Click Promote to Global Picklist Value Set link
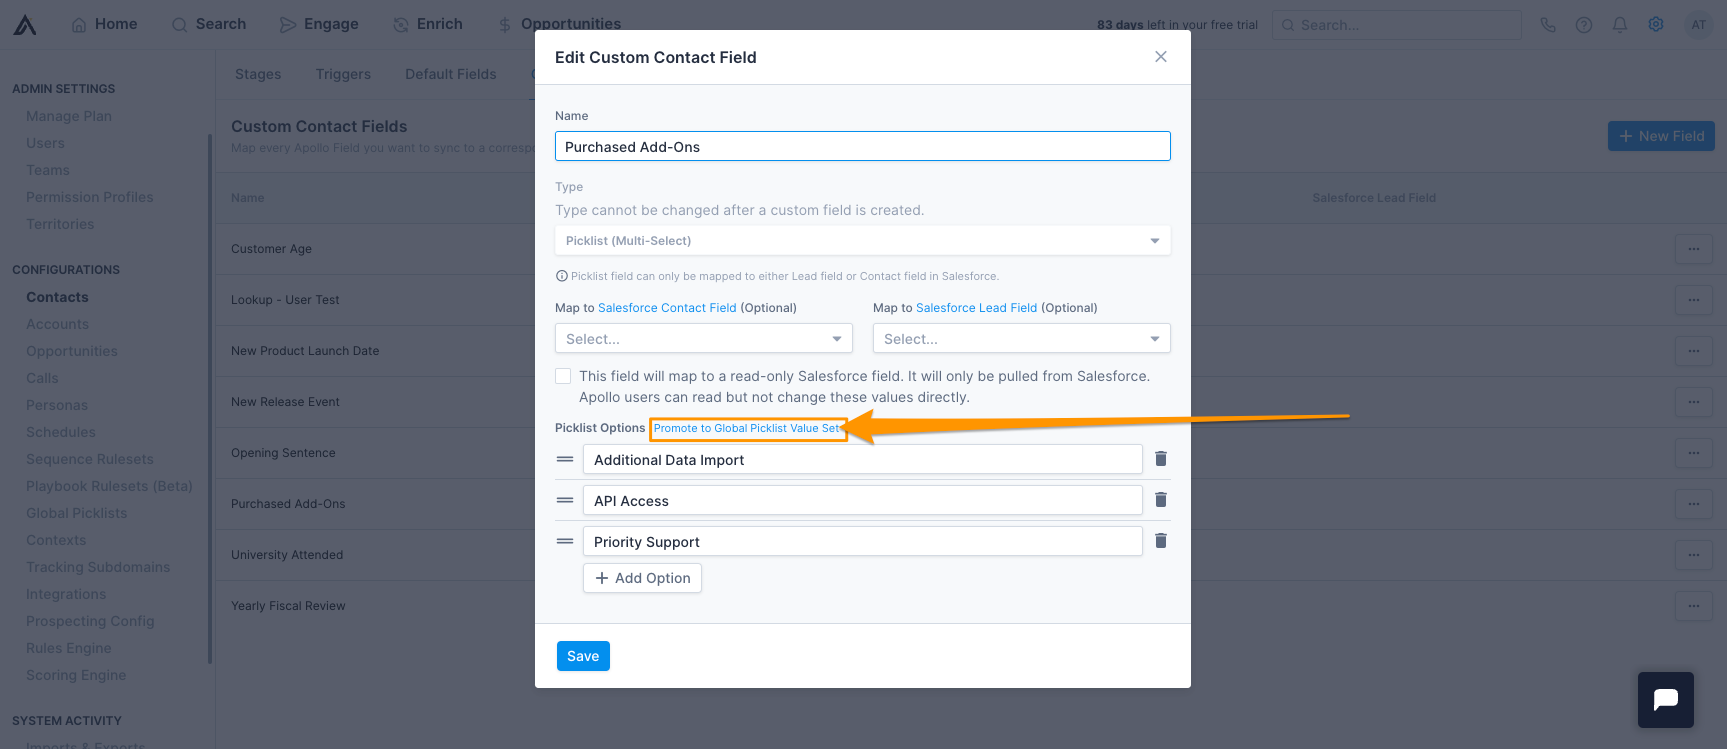This screenshot has width=1727, height=749. 748,428
